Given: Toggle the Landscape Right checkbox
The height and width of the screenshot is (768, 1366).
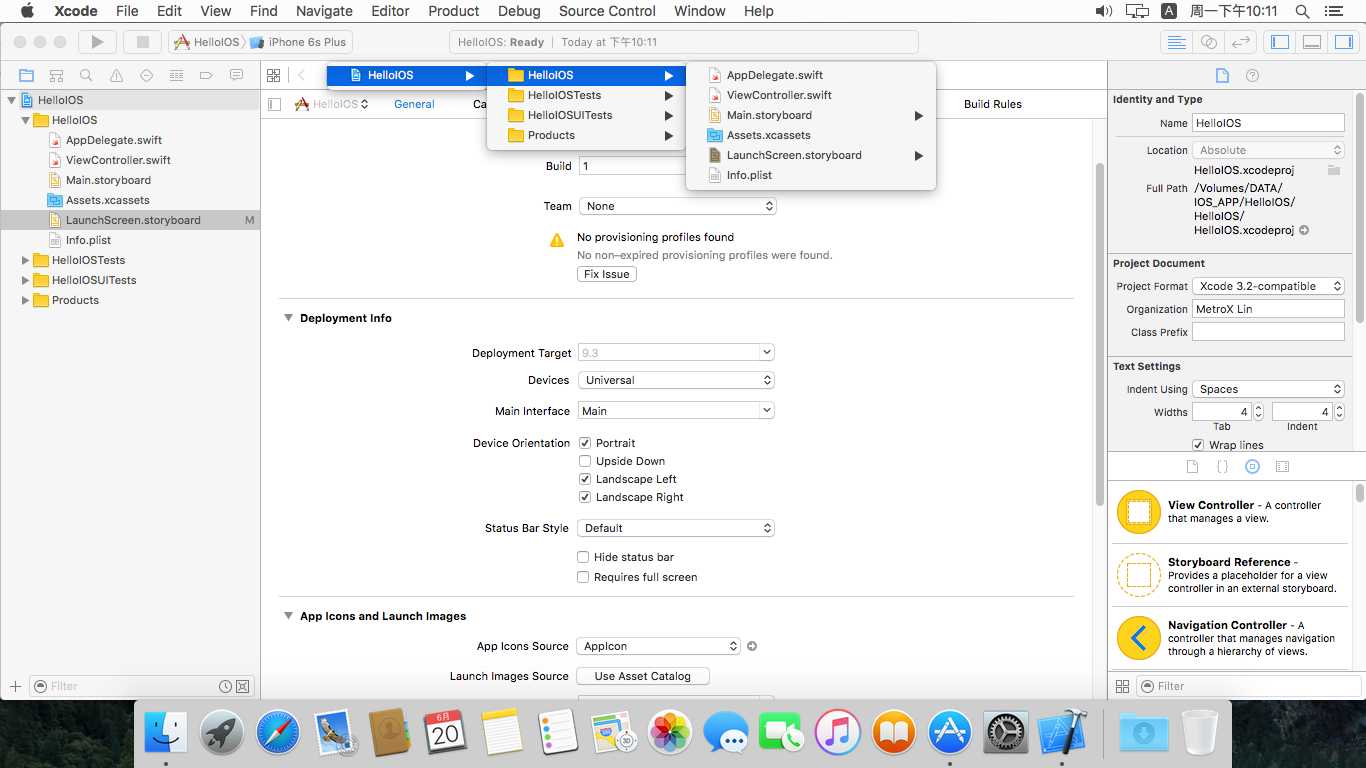Looking at the screenshot, I should pos(584,497).
